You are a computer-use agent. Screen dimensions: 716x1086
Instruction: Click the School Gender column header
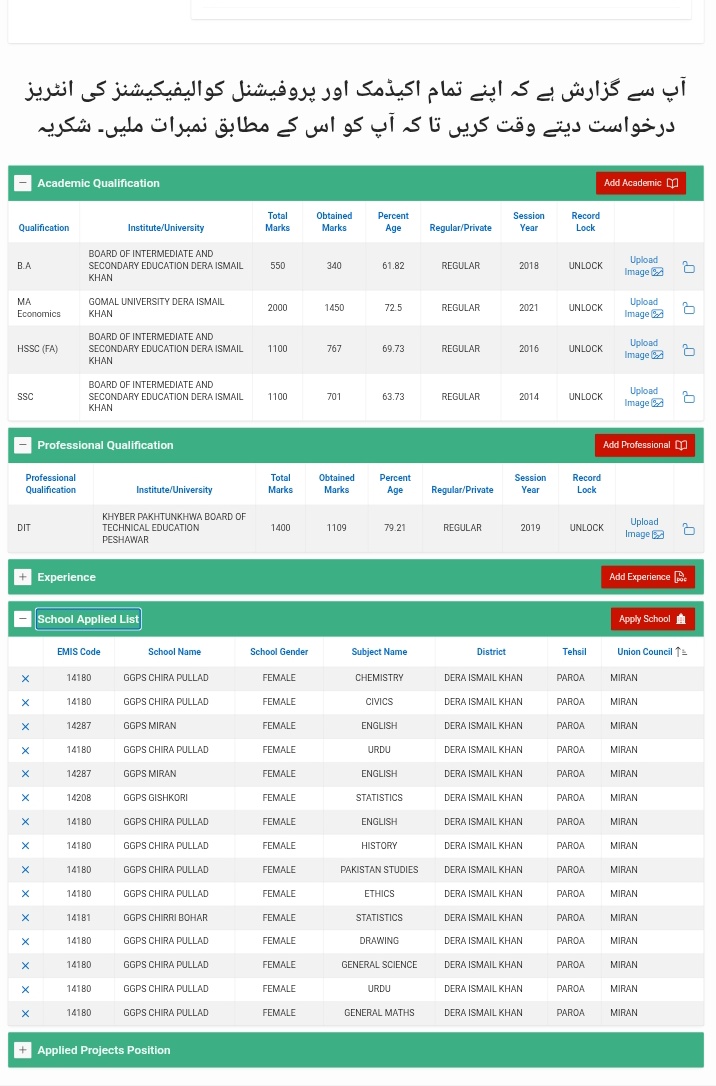click(x=279, y=652)
